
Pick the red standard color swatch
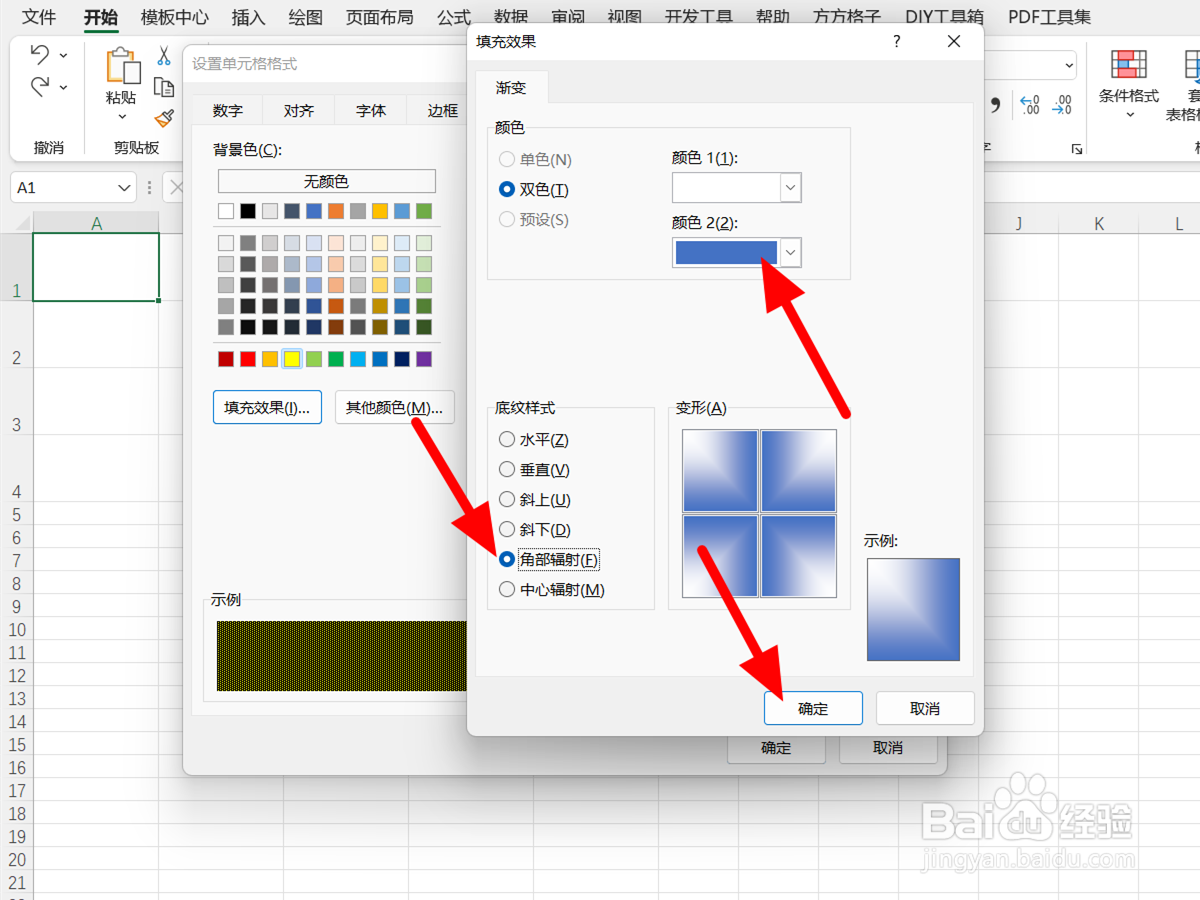(x=248, y=359)
